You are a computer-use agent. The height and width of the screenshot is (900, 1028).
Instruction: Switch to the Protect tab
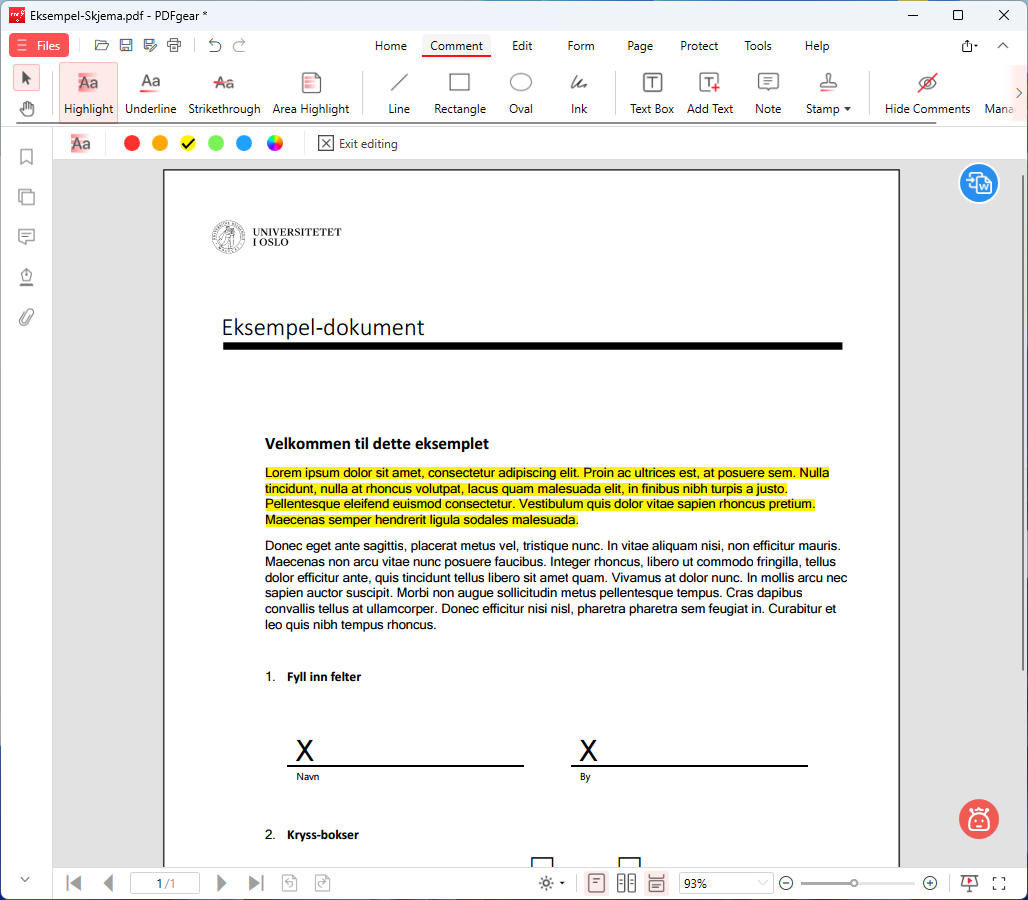tap(699, 46)
